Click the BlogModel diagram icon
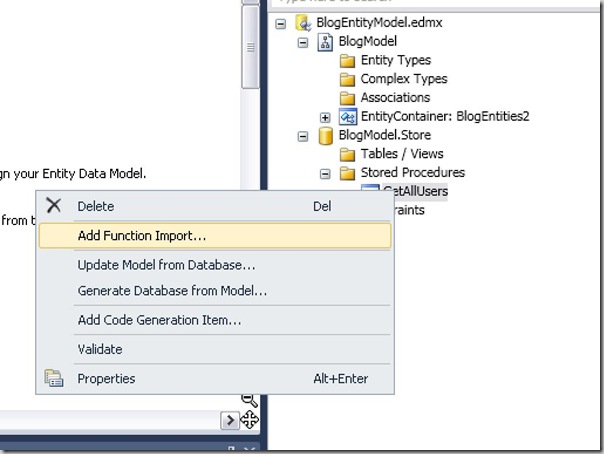 [x=325, y=42]
